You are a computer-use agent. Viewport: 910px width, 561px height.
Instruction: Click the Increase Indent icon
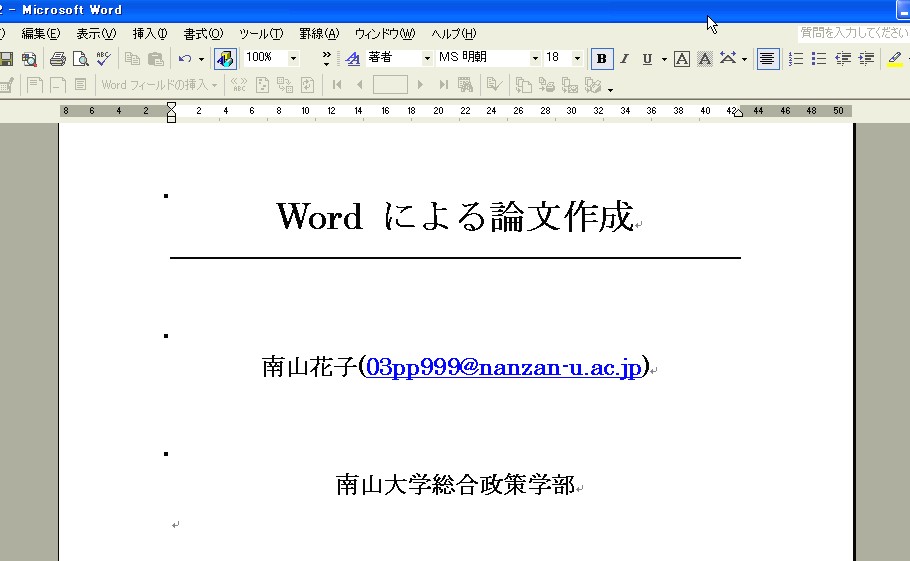click(866, 59)
